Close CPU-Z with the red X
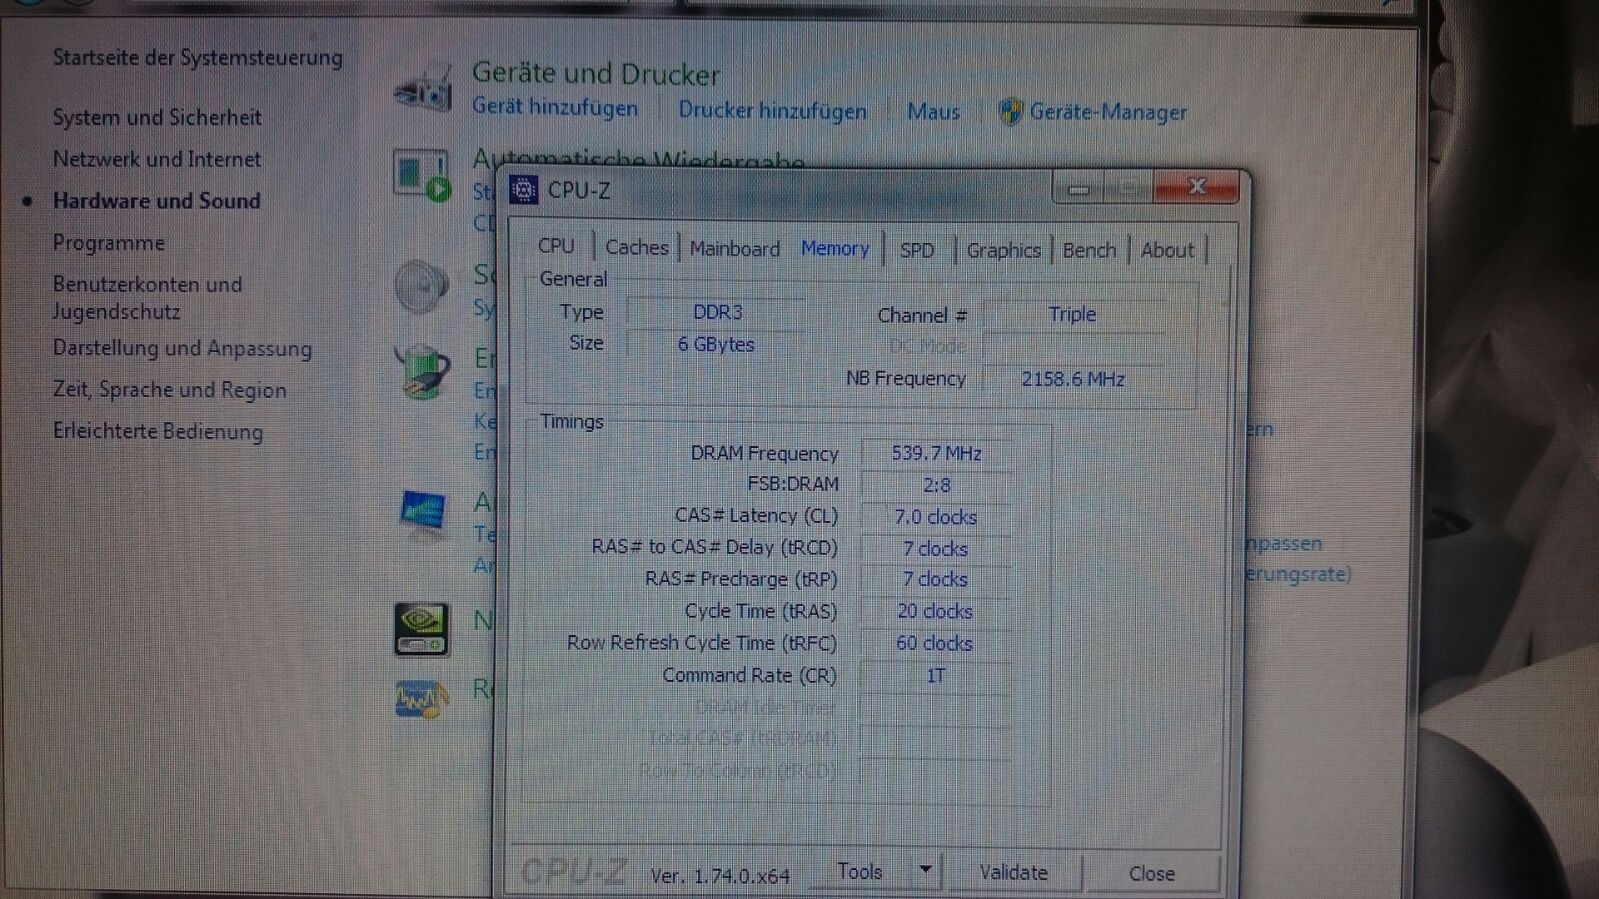The width and height of the screenshot is (1599, 899). click(x=1197, y=187)
